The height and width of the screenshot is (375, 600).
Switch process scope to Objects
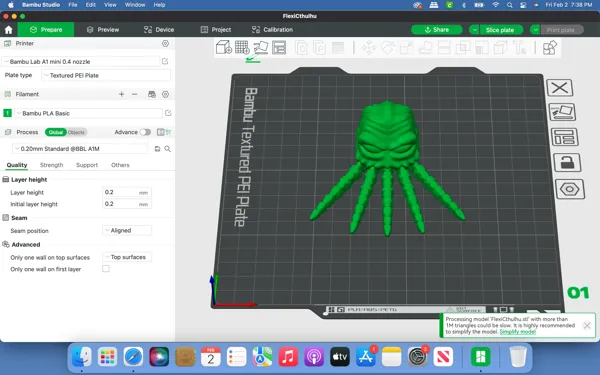76,132
